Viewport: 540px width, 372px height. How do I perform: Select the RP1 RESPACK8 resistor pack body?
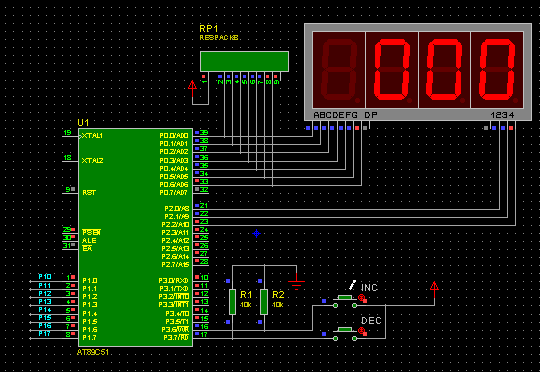245,61
